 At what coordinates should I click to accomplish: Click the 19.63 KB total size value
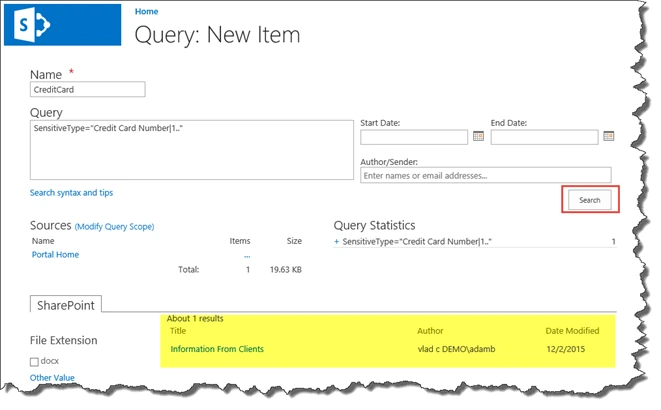tap(286, 270)
